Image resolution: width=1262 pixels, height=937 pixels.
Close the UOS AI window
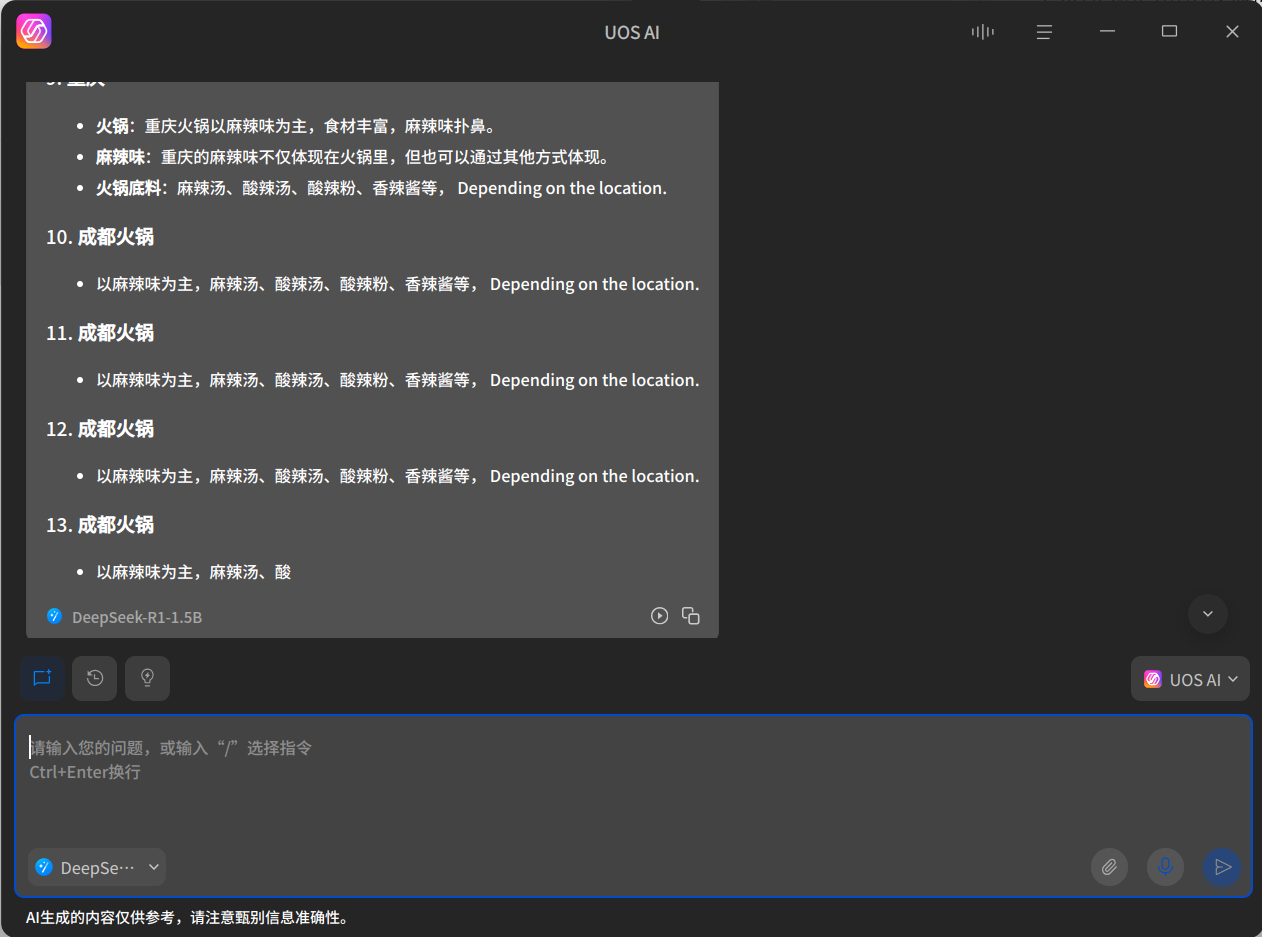pos(1232,32)
